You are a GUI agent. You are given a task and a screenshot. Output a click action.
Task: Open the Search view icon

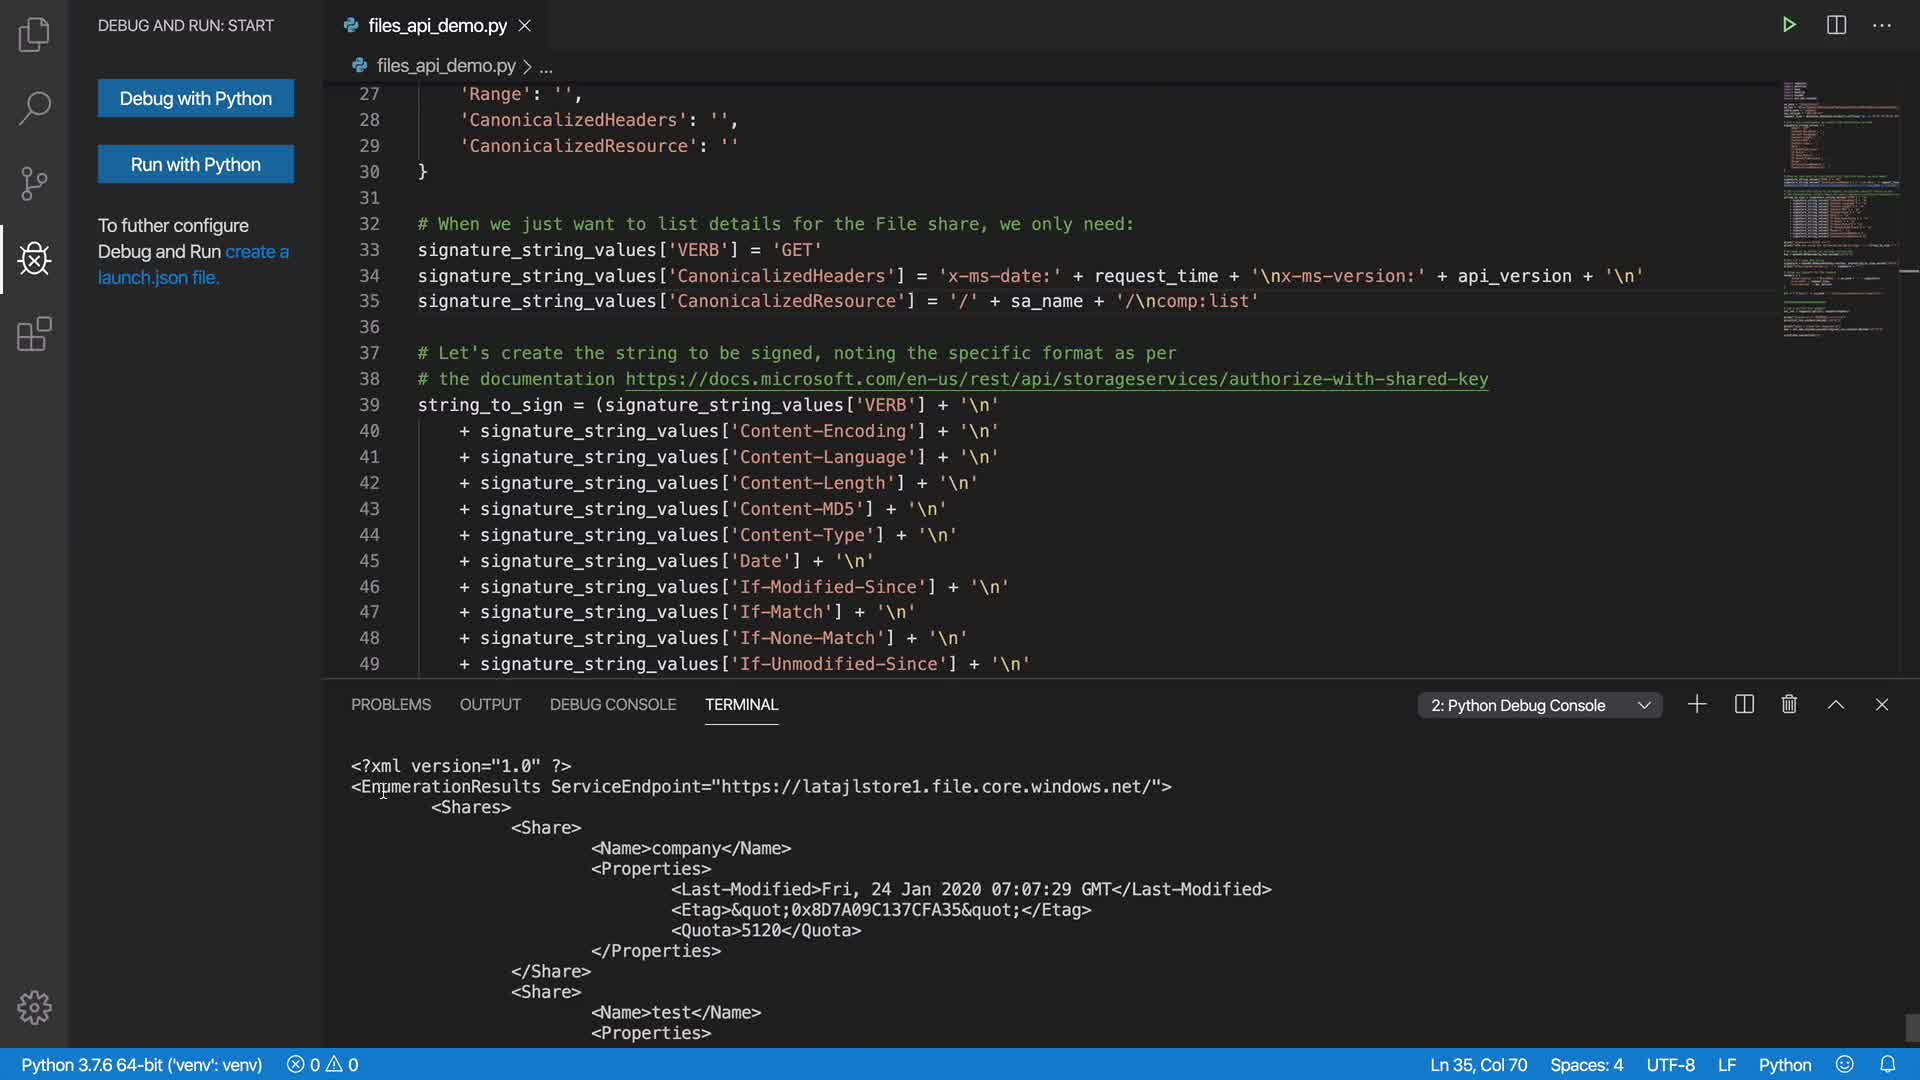tap(34, 108)
